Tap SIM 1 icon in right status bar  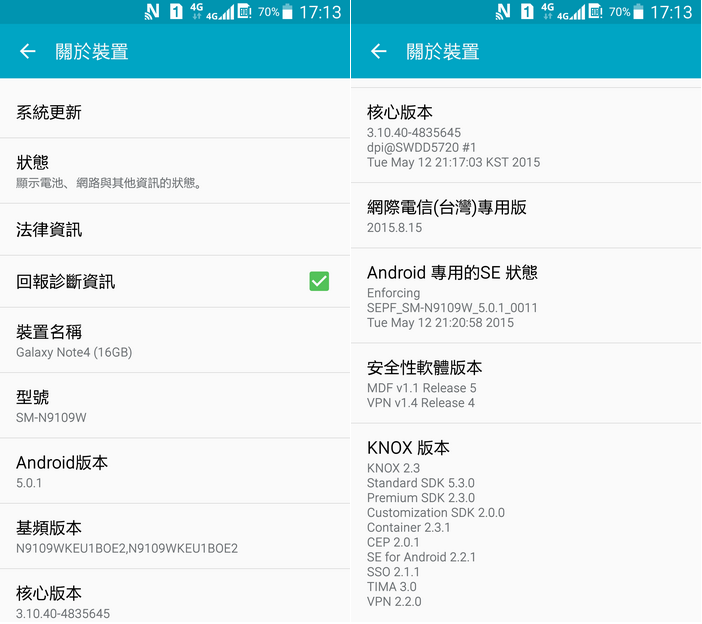pyautogui.click(x=527, y=12)
